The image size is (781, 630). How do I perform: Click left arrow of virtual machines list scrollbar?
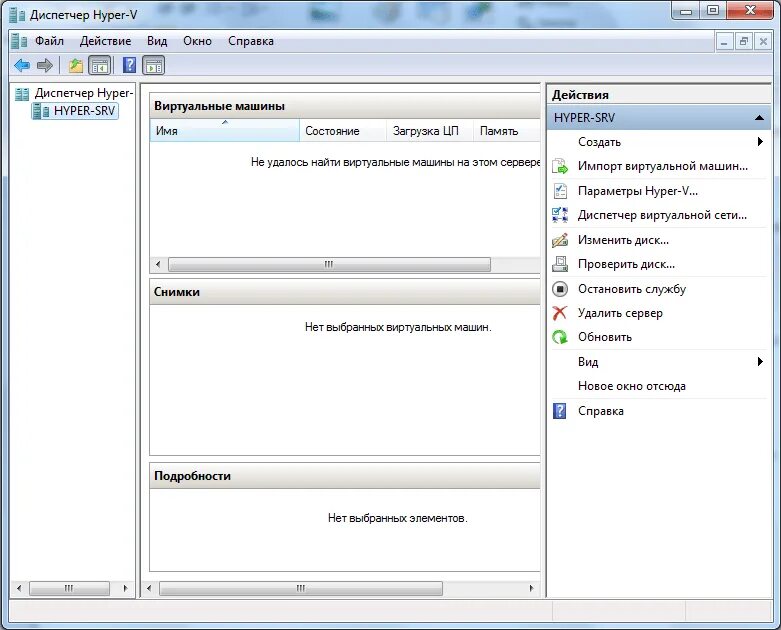[158, 264]
